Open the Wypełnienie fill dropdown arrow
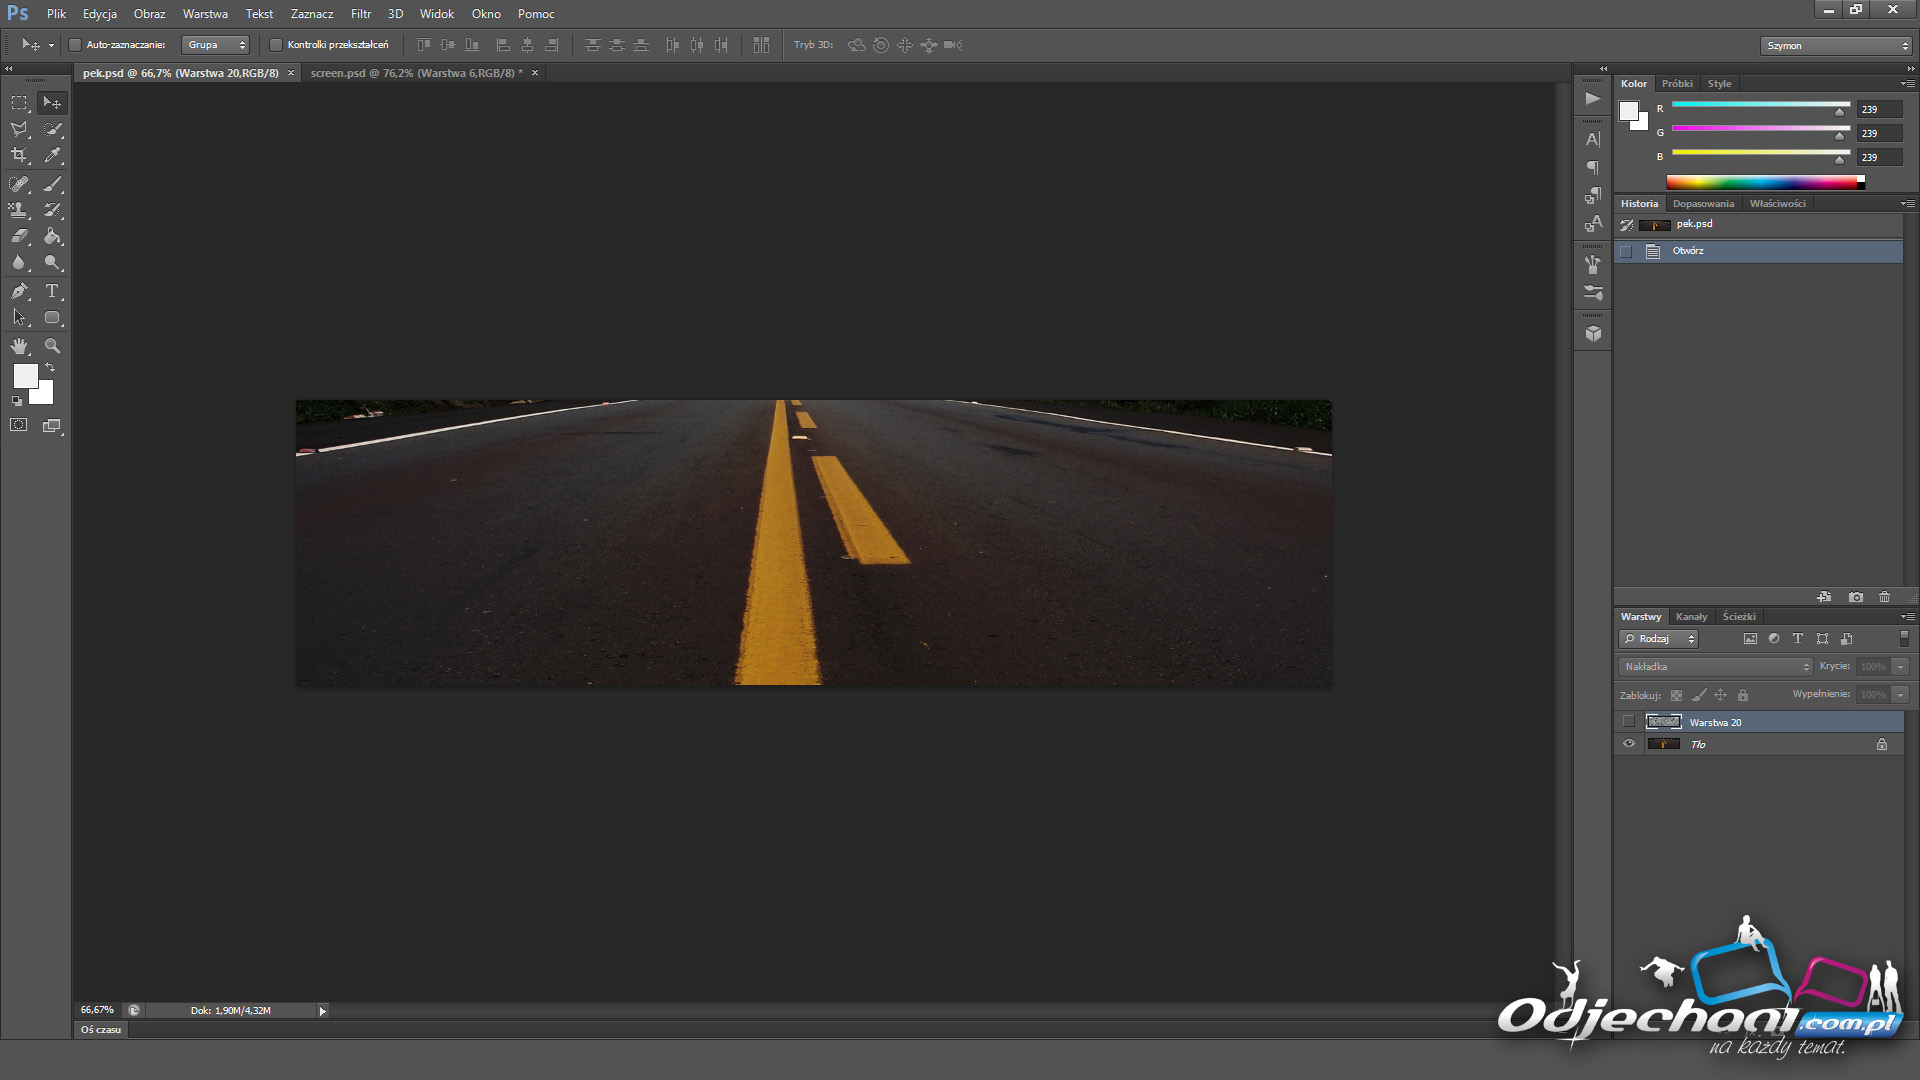Viewport: 1920px width, 1080px height. [1901, 695]
